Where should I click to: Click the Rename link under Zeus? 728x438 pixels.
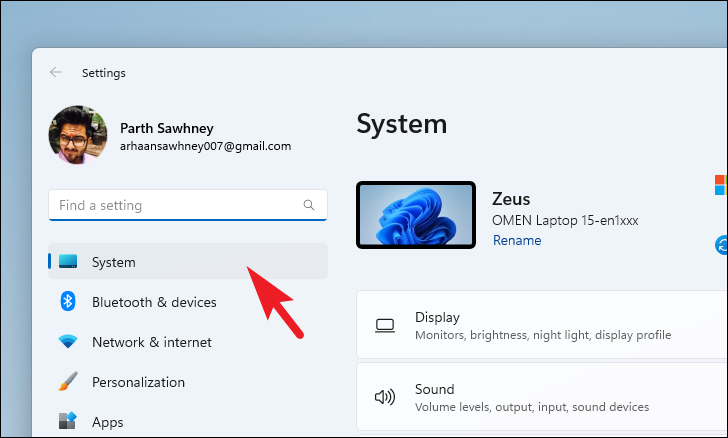[x=517, y=240]
